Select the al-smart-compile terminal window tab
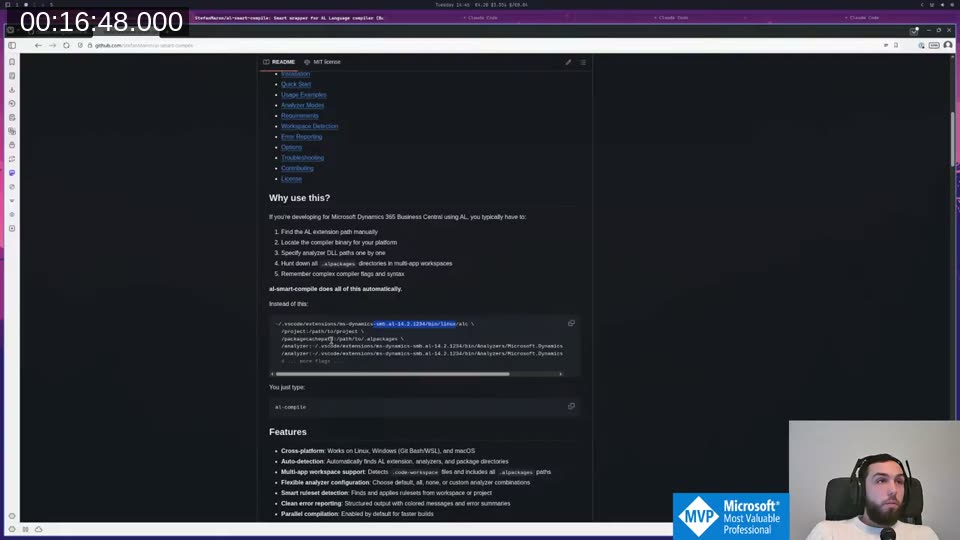 pyautogui.click(x=289, y=18)
